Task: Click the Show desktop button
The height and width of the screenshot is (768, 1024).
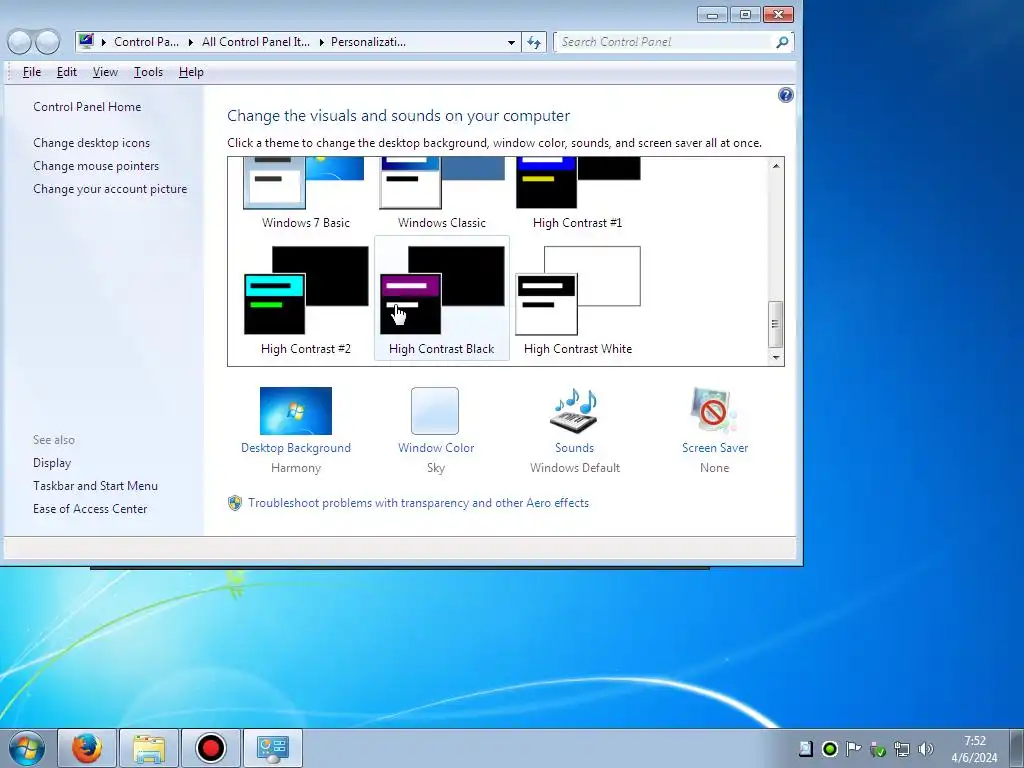Action: pyautogui.click(x=1017, y=748)
